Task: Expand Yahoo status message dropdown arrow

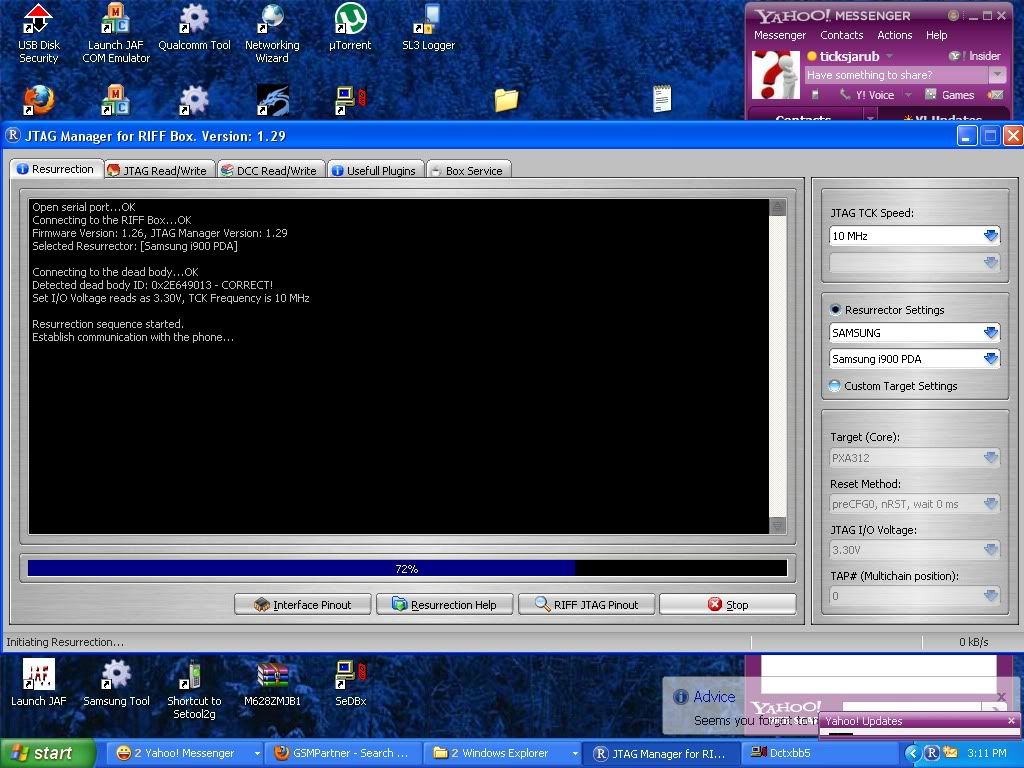Action: (x=997, y=75)
